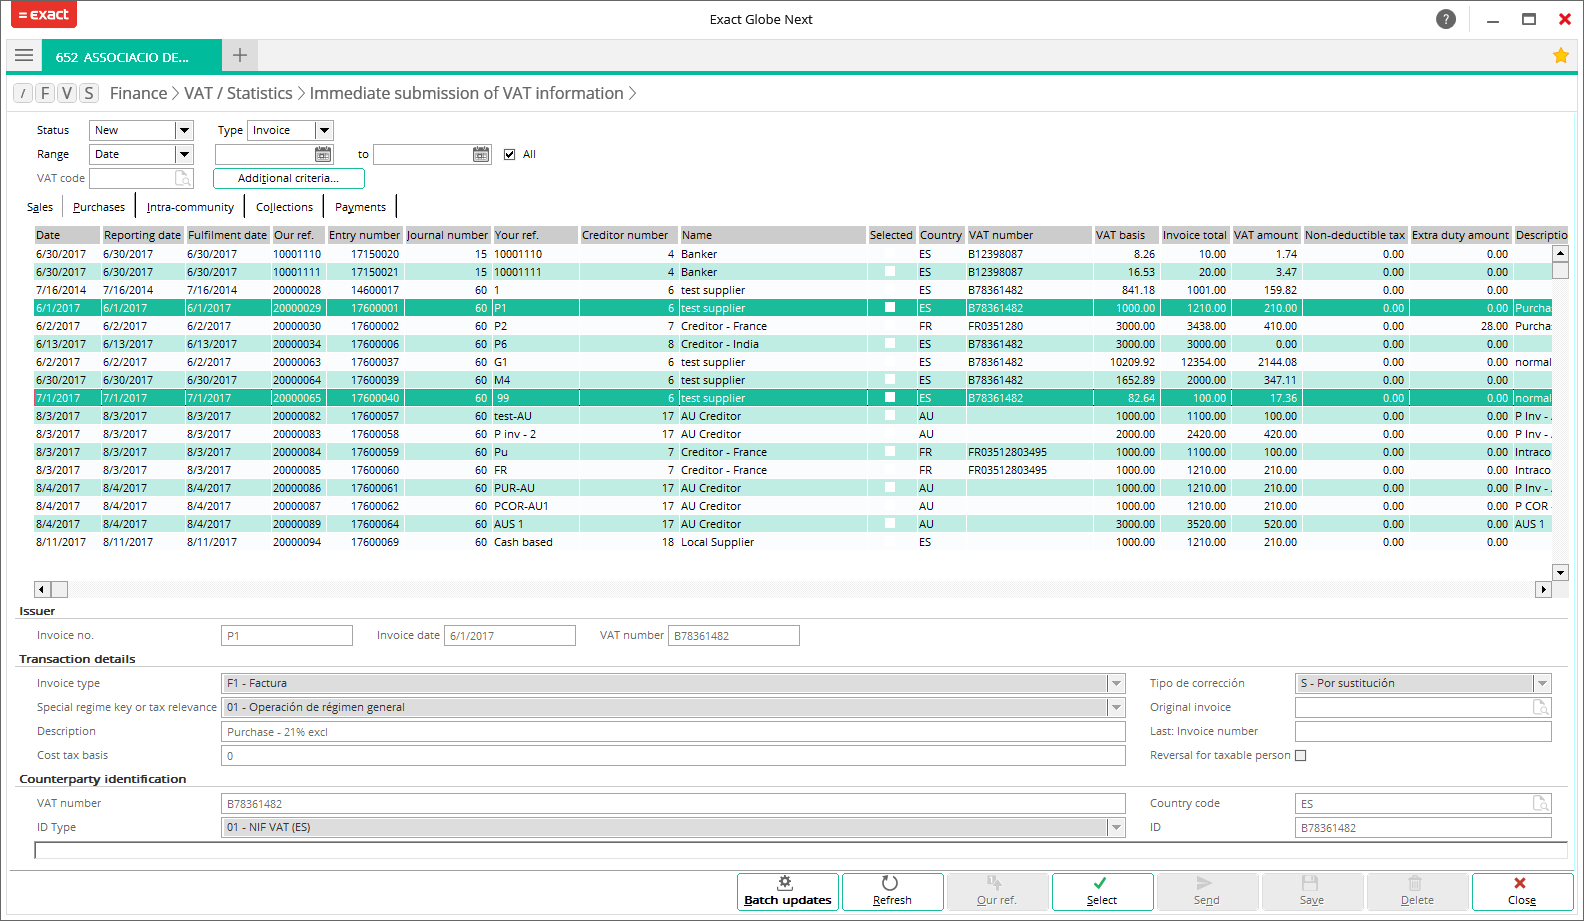Screen dimensions: 1584x921
Task: Click the Description field
Action: click(673, 731)
